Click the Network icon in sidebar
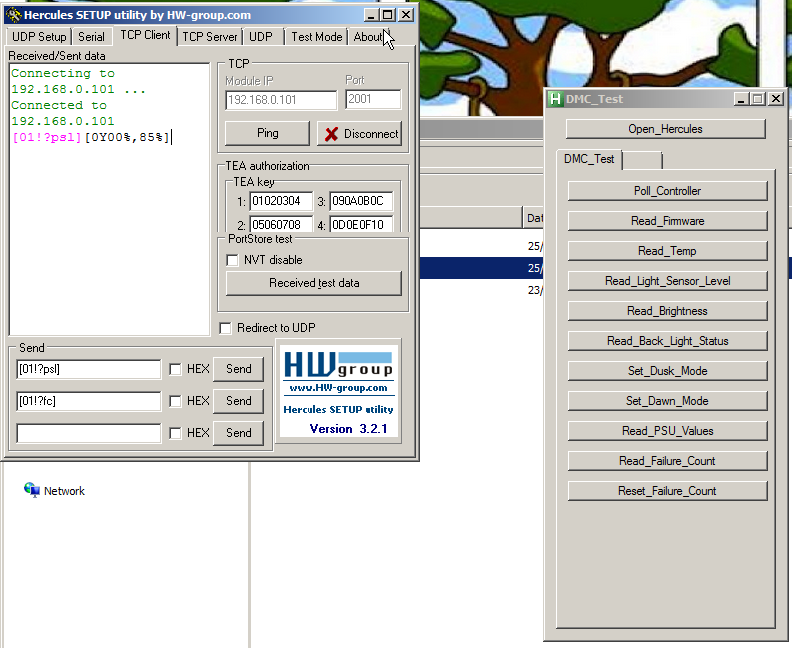 tap(32, 491)
